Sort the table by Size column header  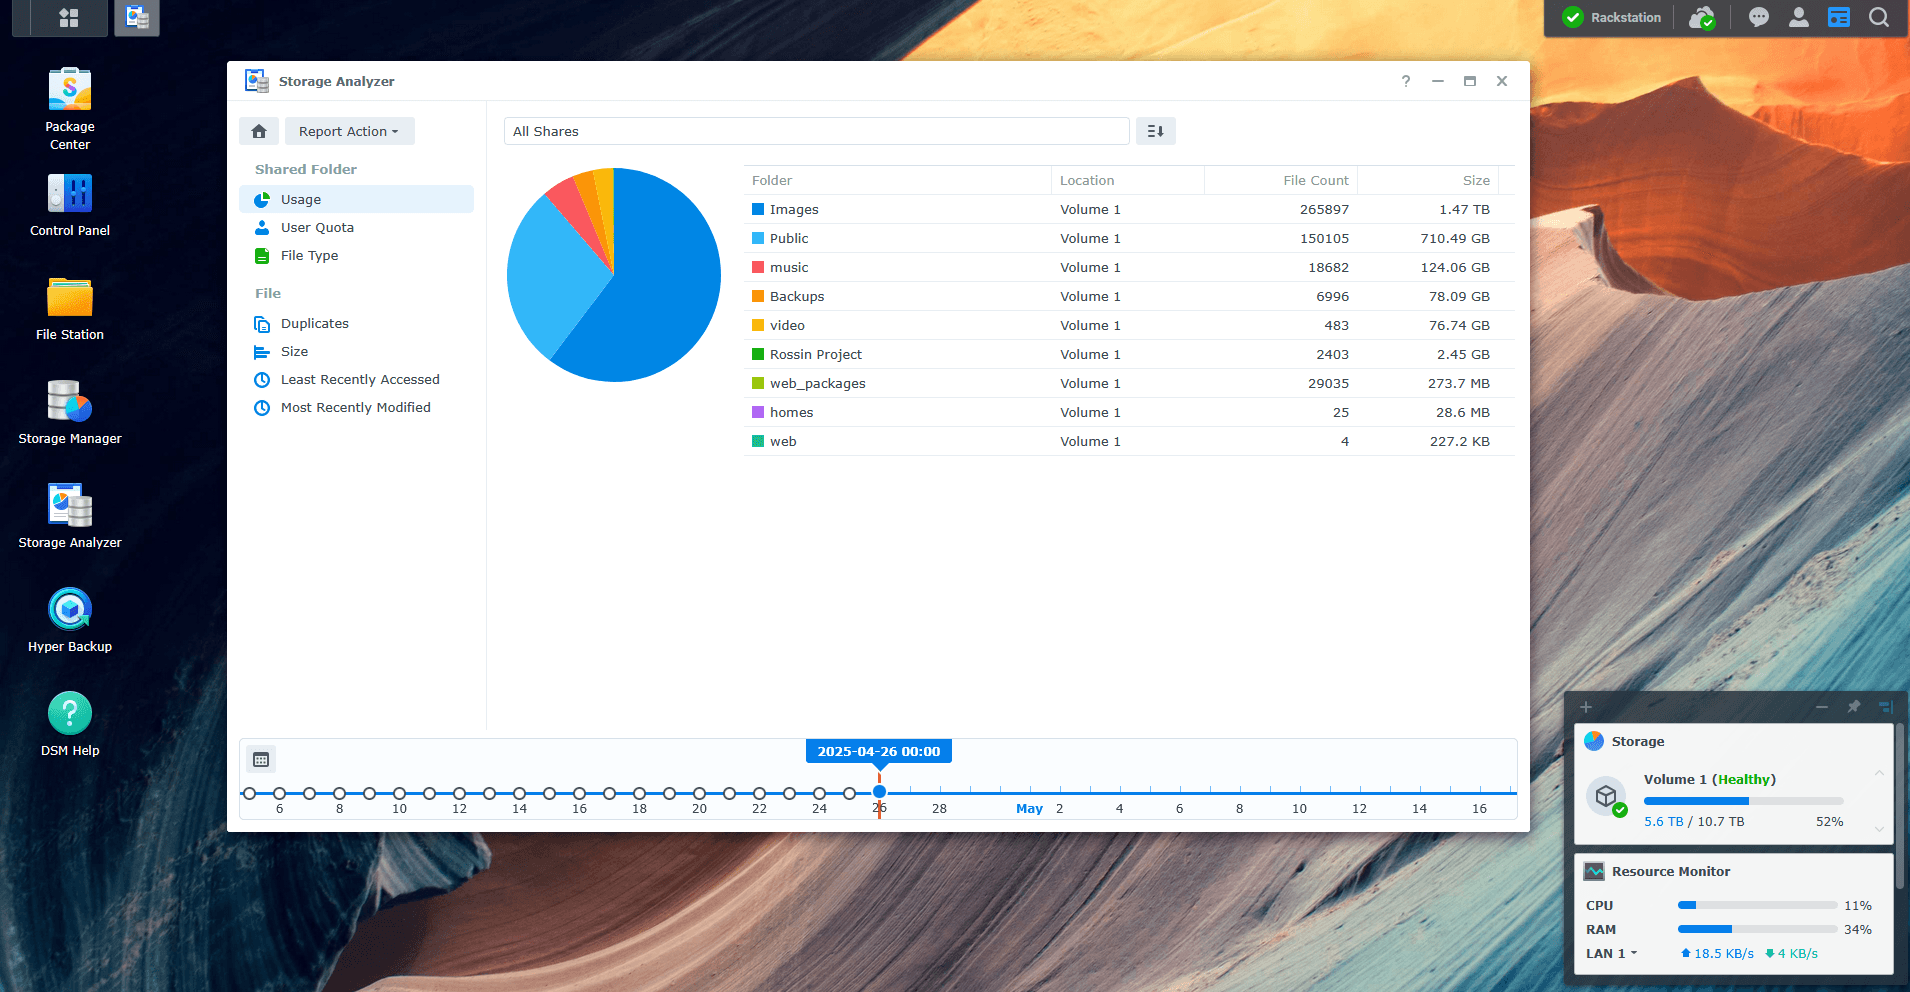(x=1475, y=181)
